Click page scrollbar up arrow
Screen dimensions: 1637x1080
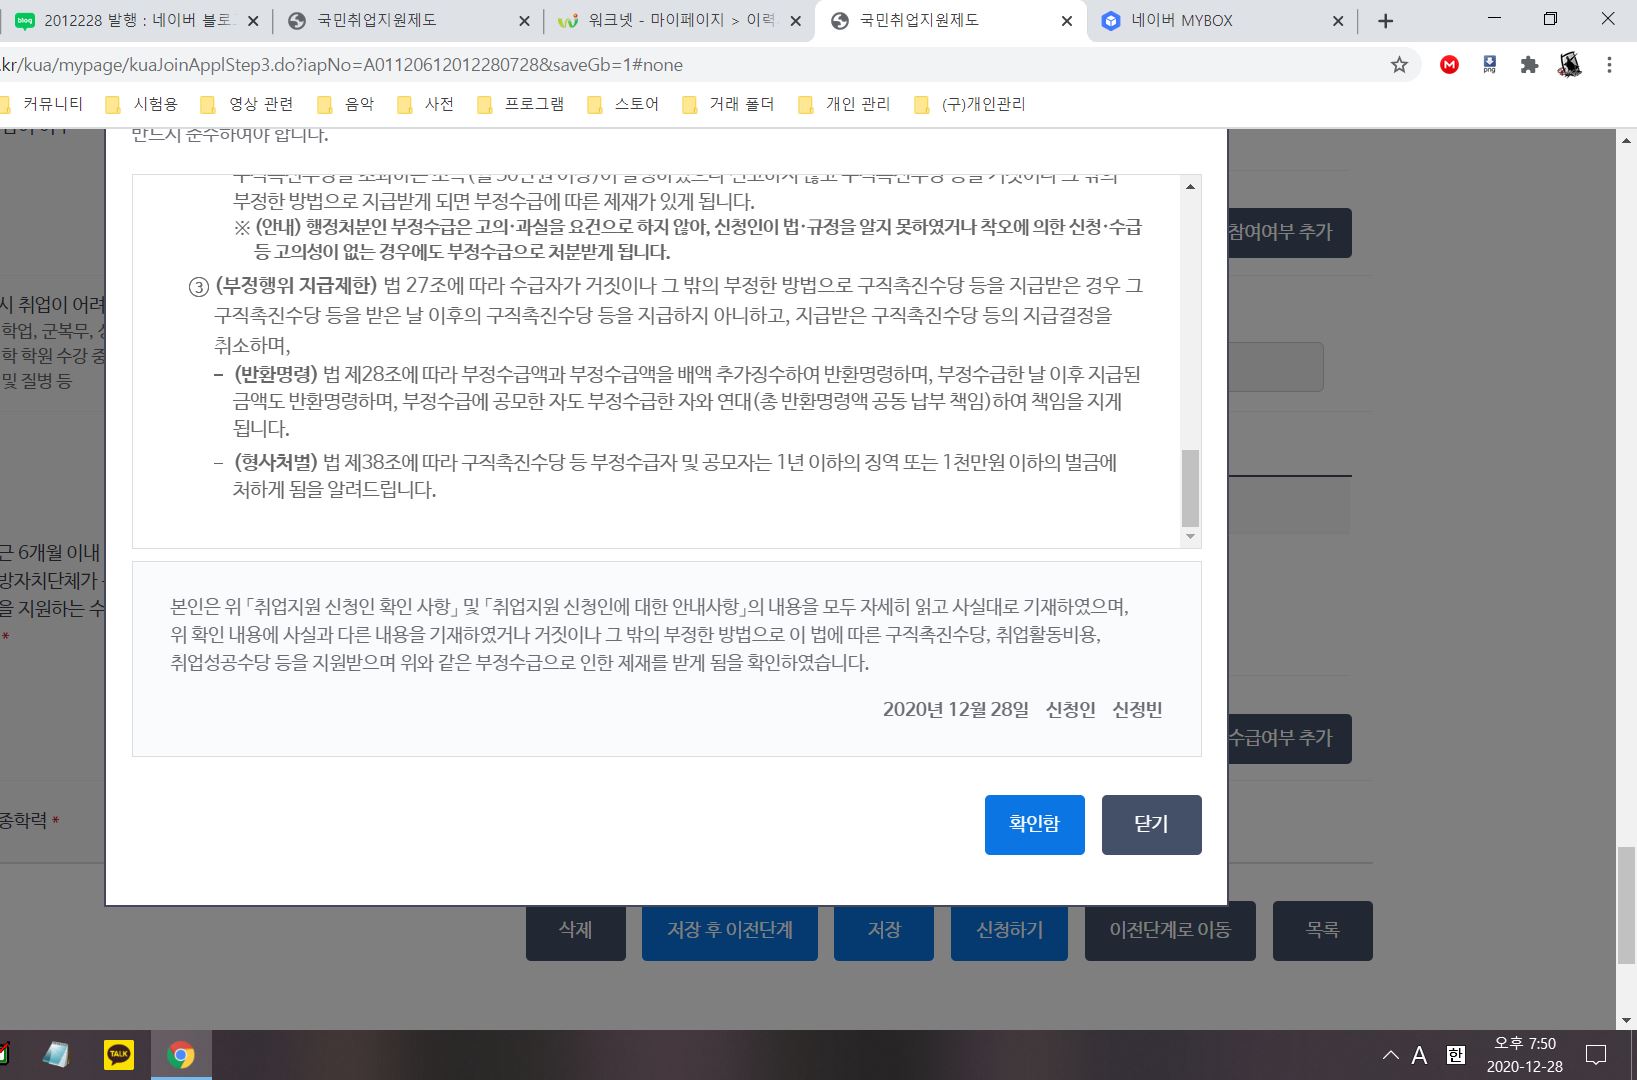coord(1627,140)
